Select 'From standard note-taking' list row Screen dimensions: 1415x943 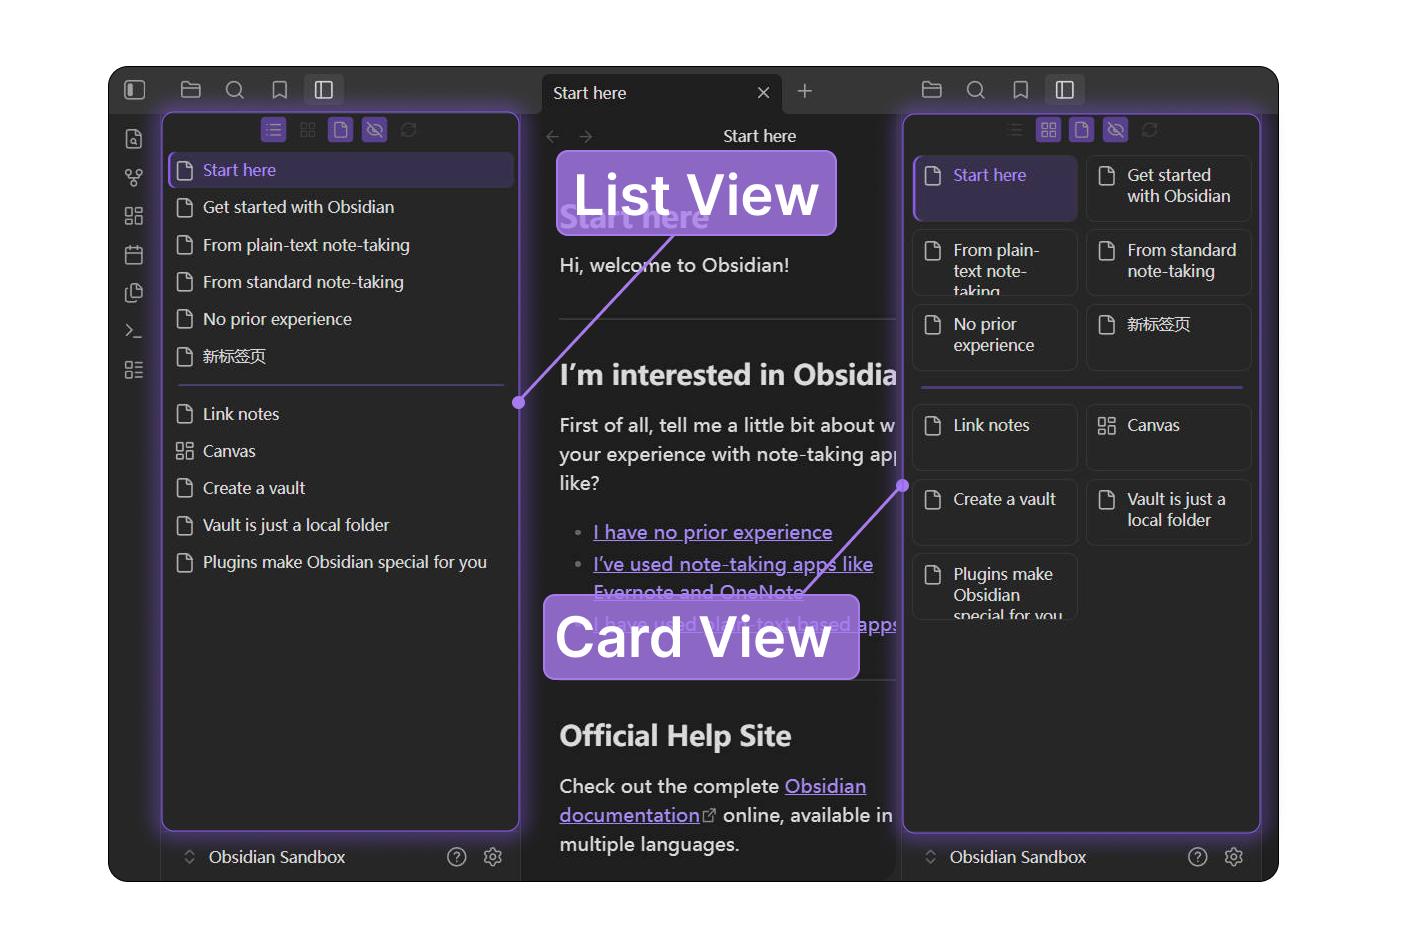[x=341, y=282]
